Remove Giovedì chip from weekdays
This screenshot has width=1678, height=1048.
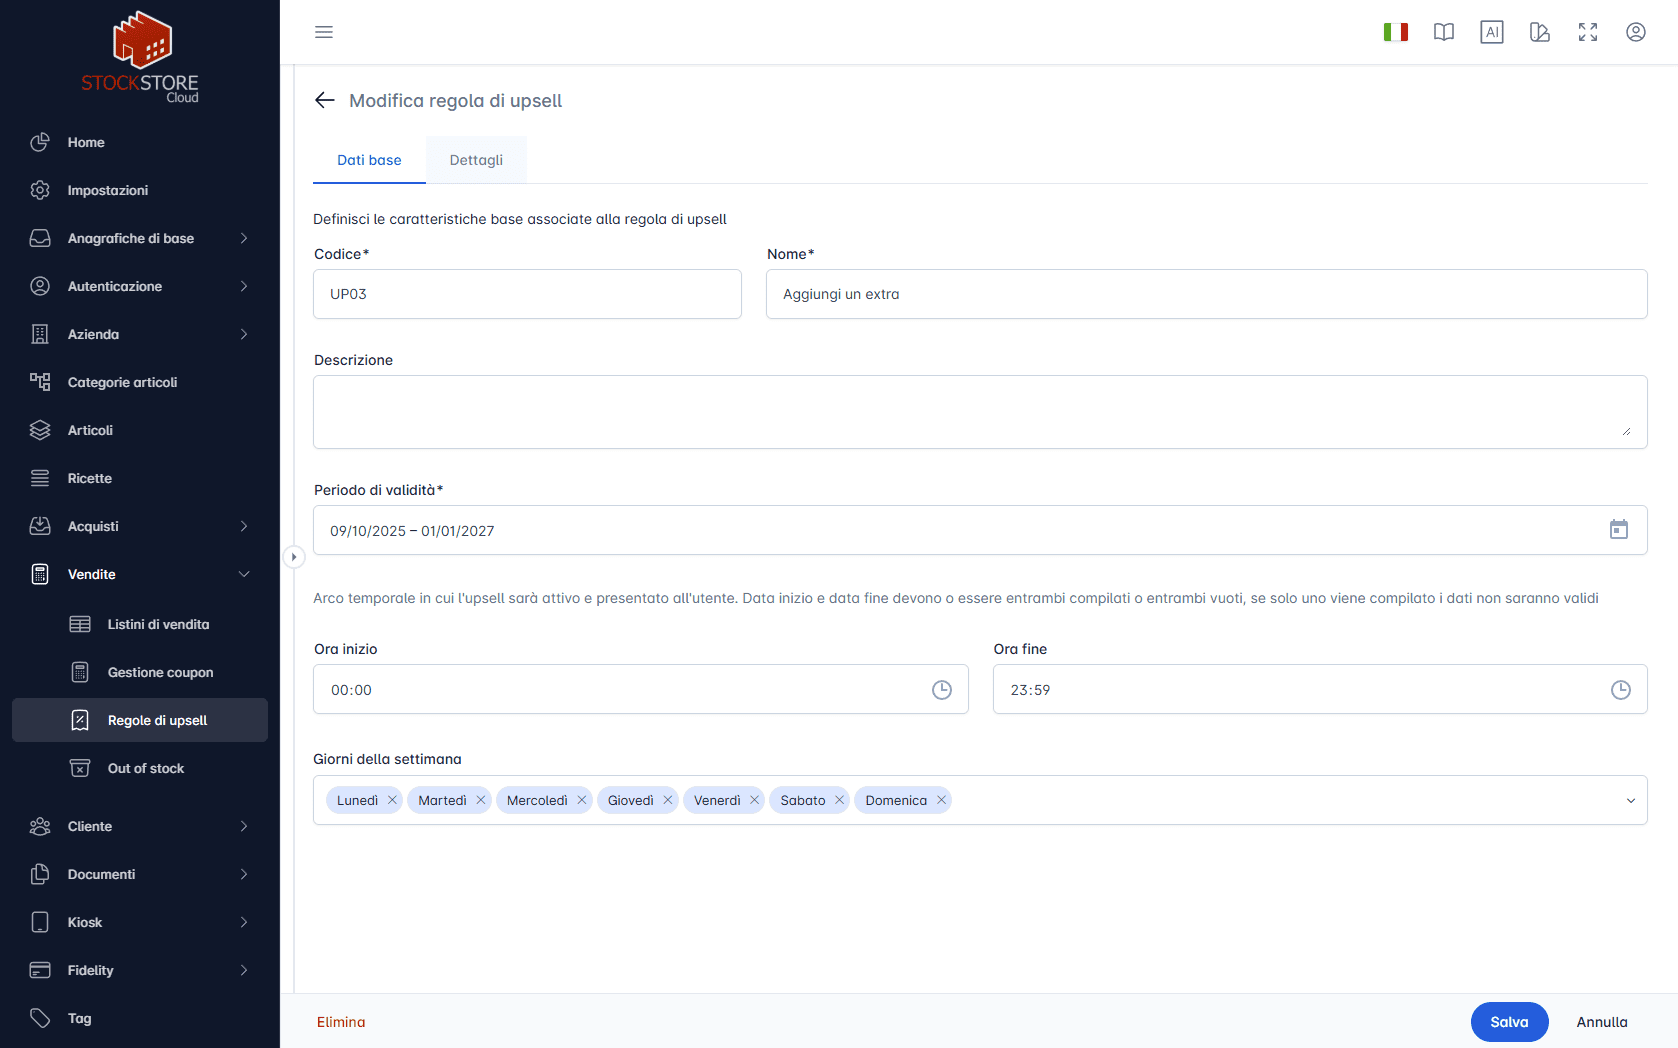tap(668, 800)
